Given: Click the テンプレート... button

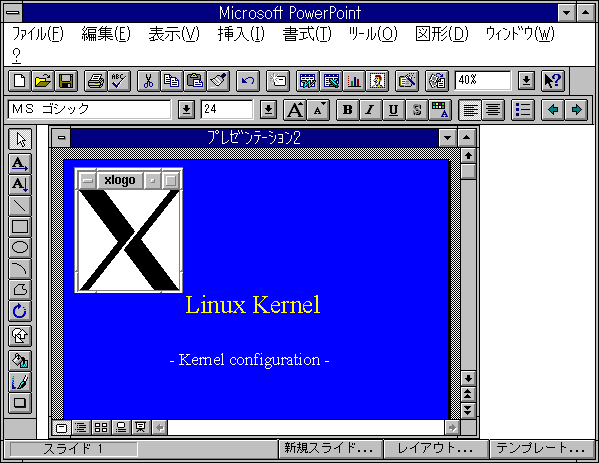Looking at the screenshot, I should (x=542, y=448).
